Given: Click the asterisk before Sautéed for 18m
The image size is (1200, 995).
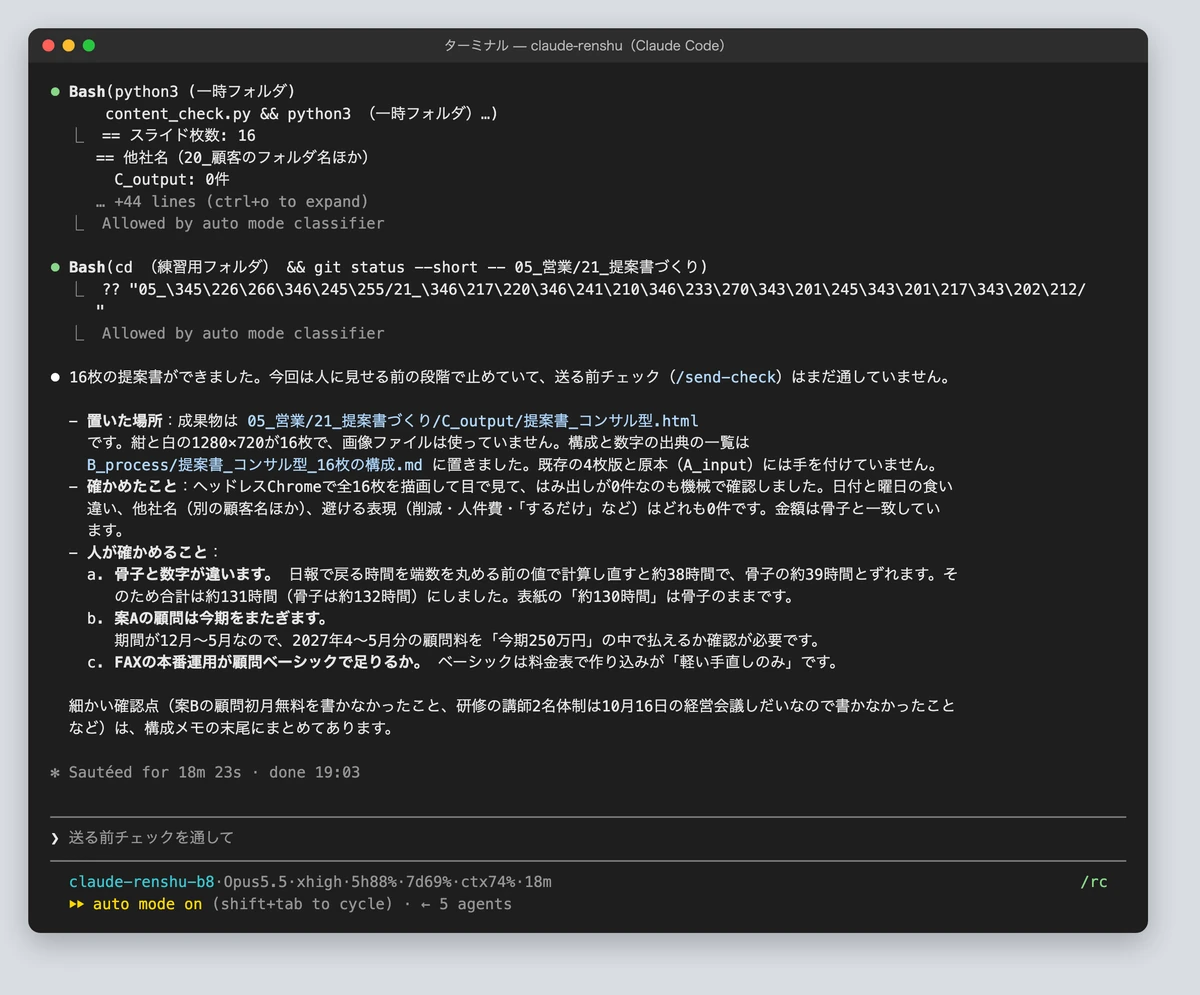Looking at the screenshot, I should click(55, 772).
